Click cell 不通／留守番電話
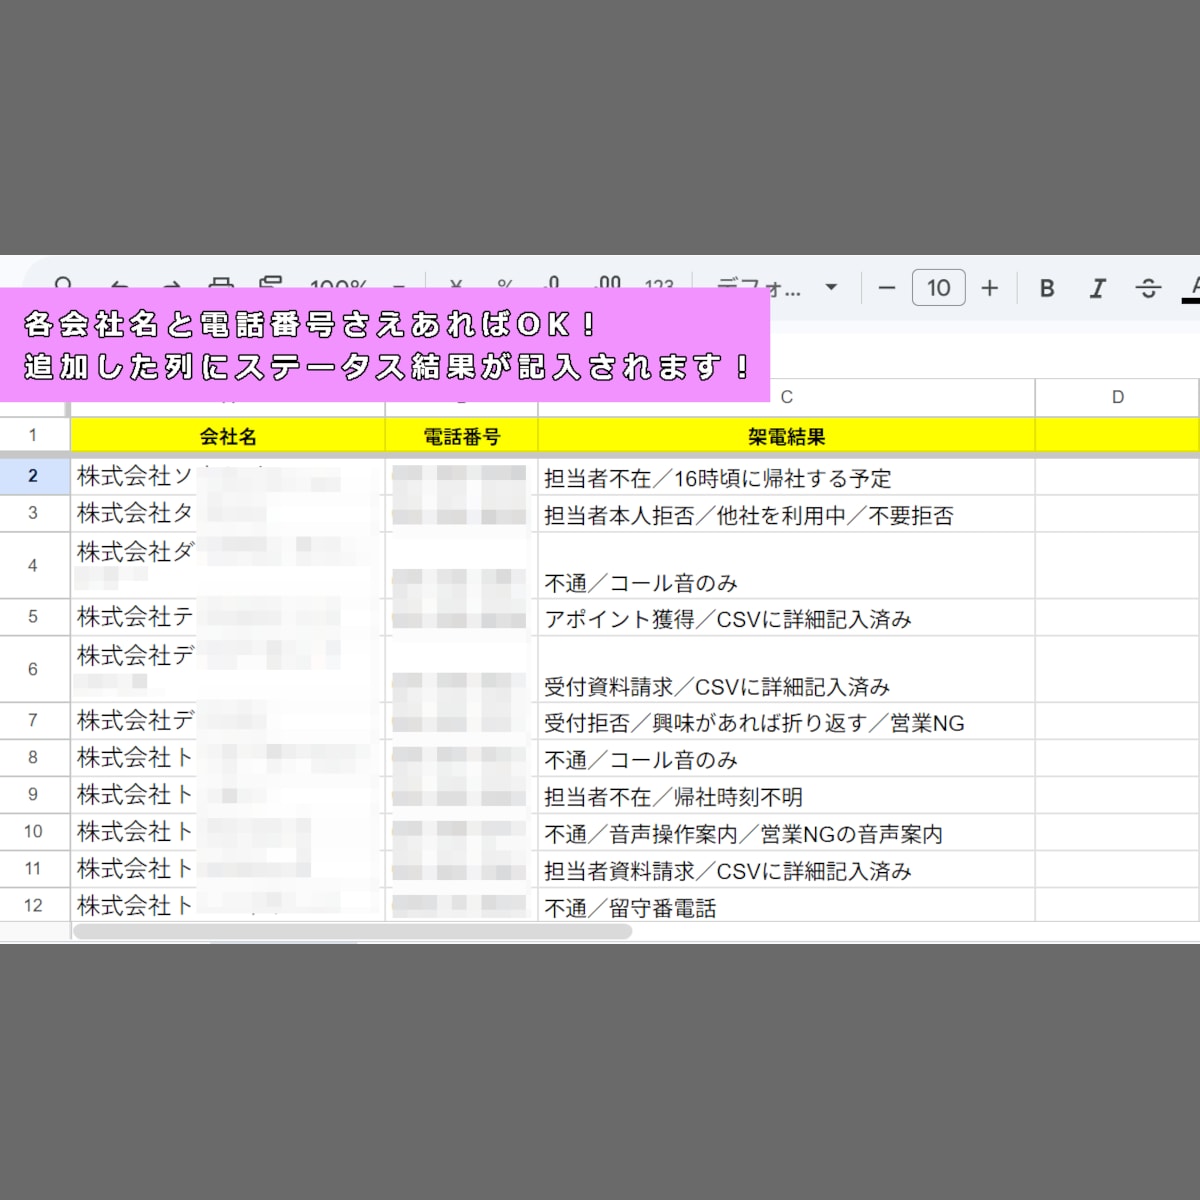This screenshot has height=1200, width=1200. point(786,906)
